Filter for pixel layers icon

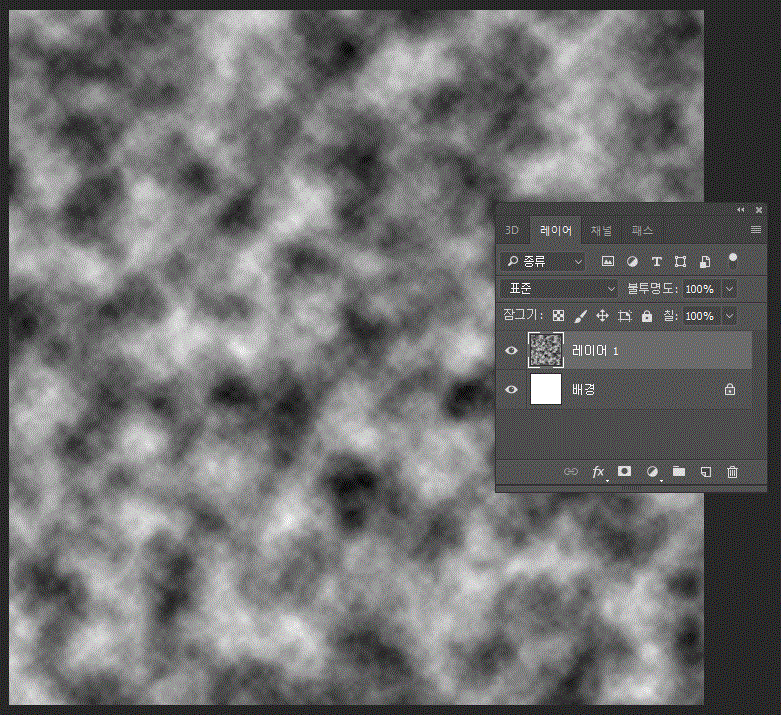608,261
